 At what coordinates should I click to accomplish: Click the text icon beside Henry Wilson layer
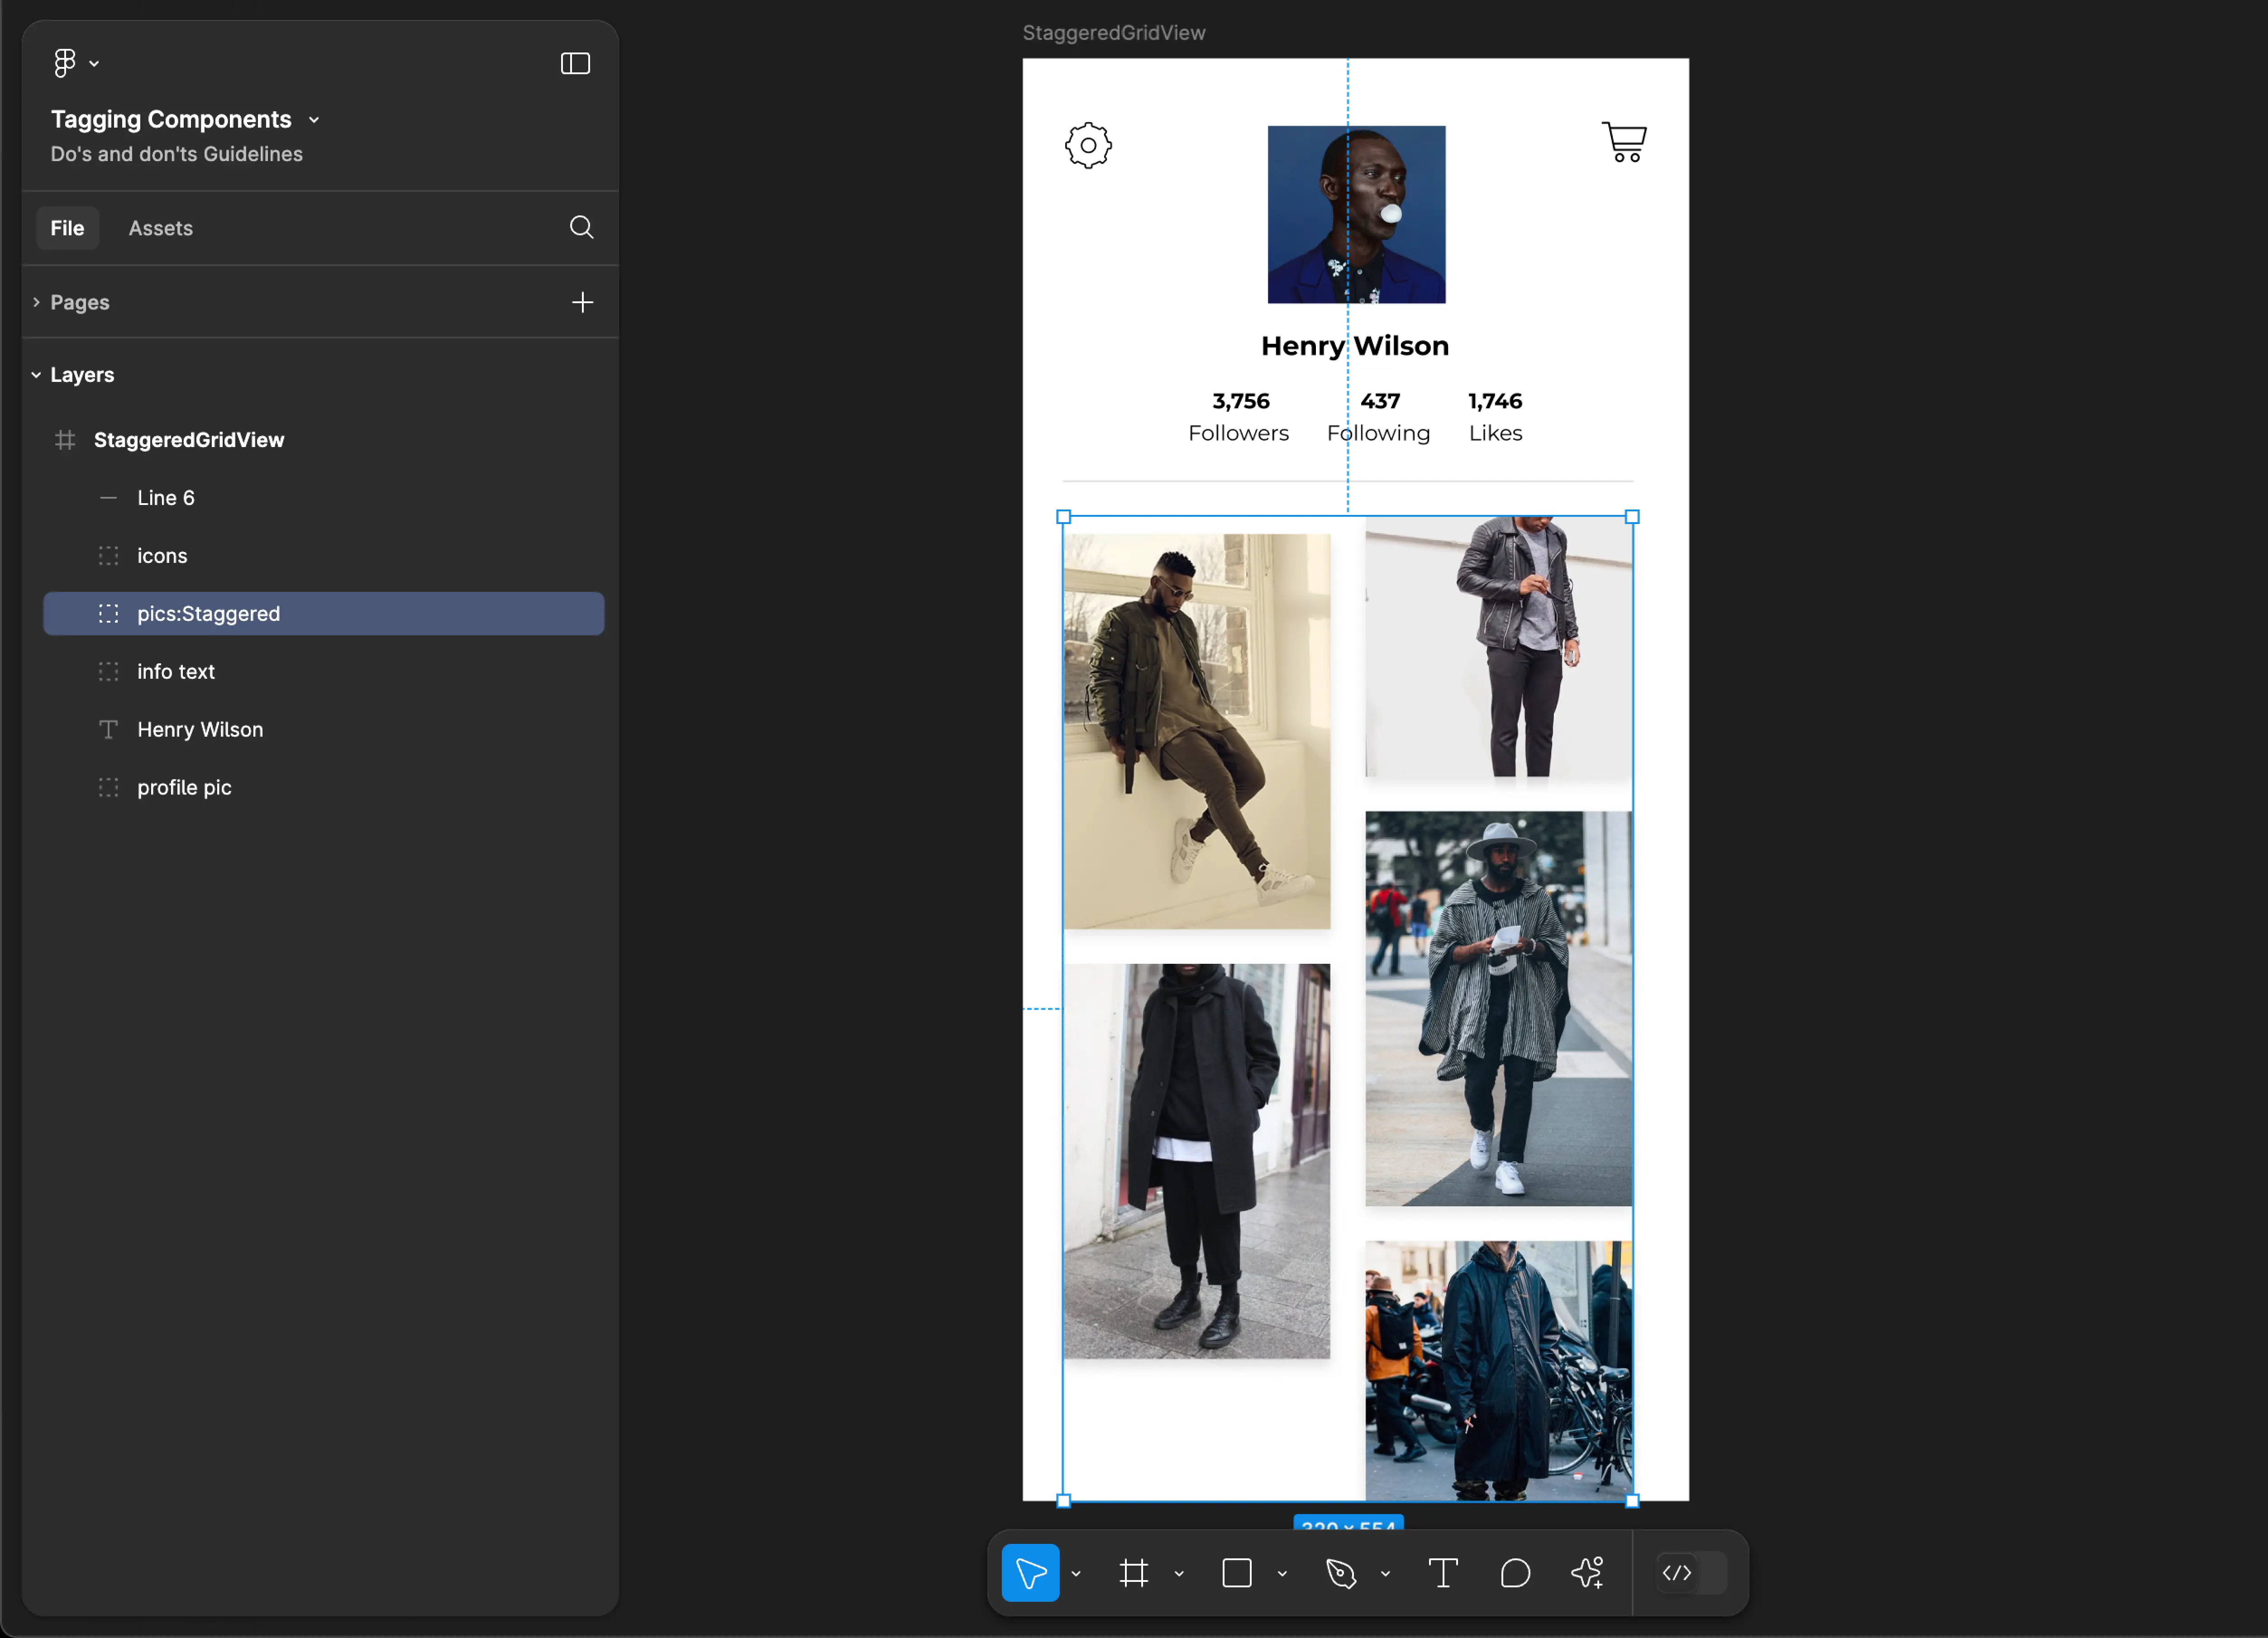click(x=108, y=730)
